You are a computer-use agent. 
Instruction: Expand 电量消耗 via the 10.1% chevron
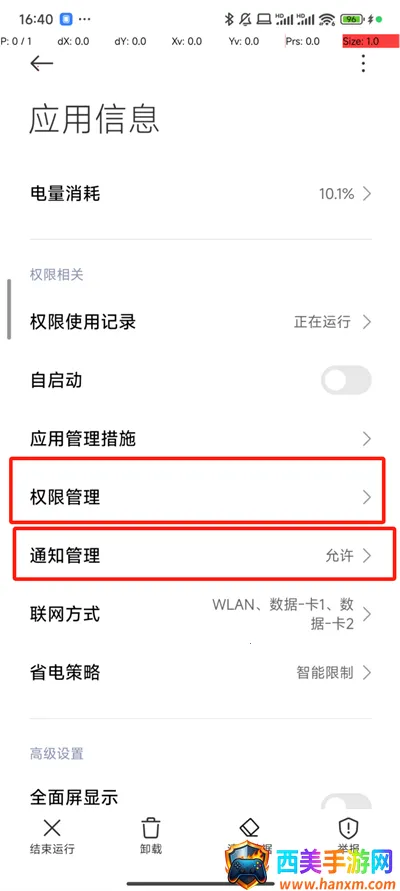point(367,194)
